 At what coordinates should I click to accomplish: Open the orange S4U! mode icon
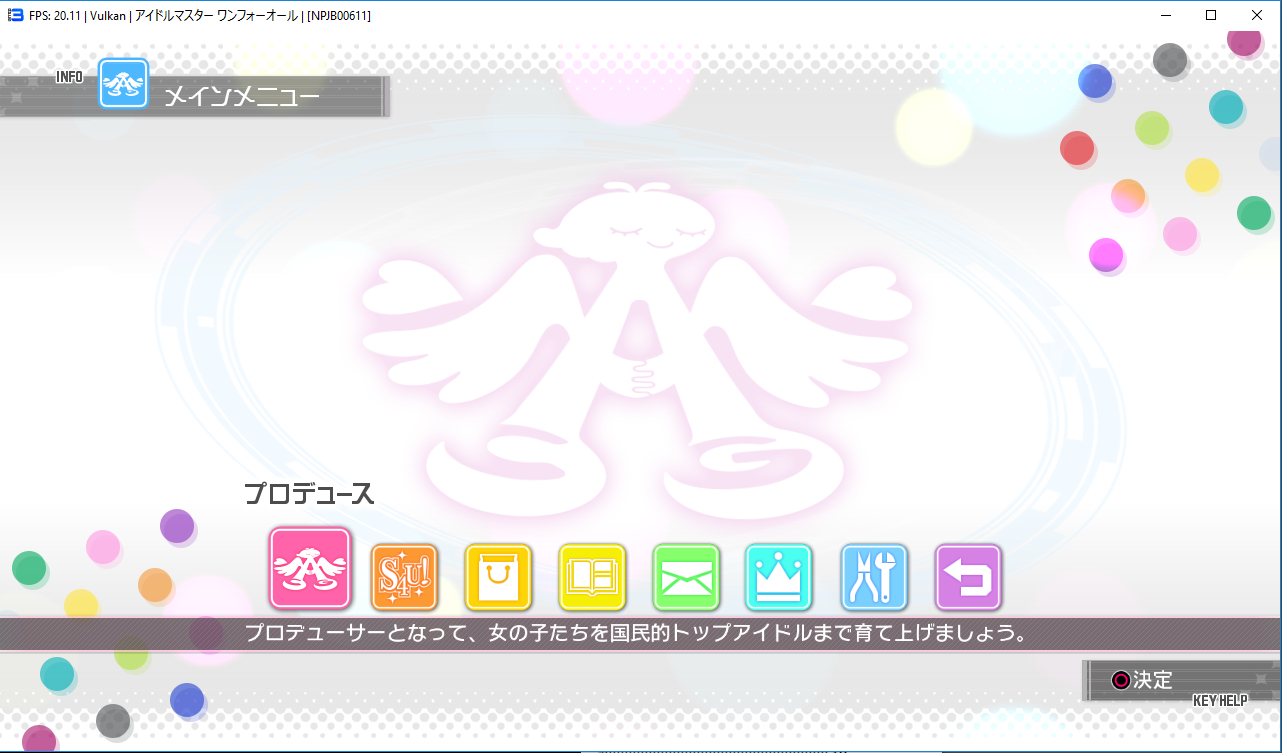pos(404,577)
